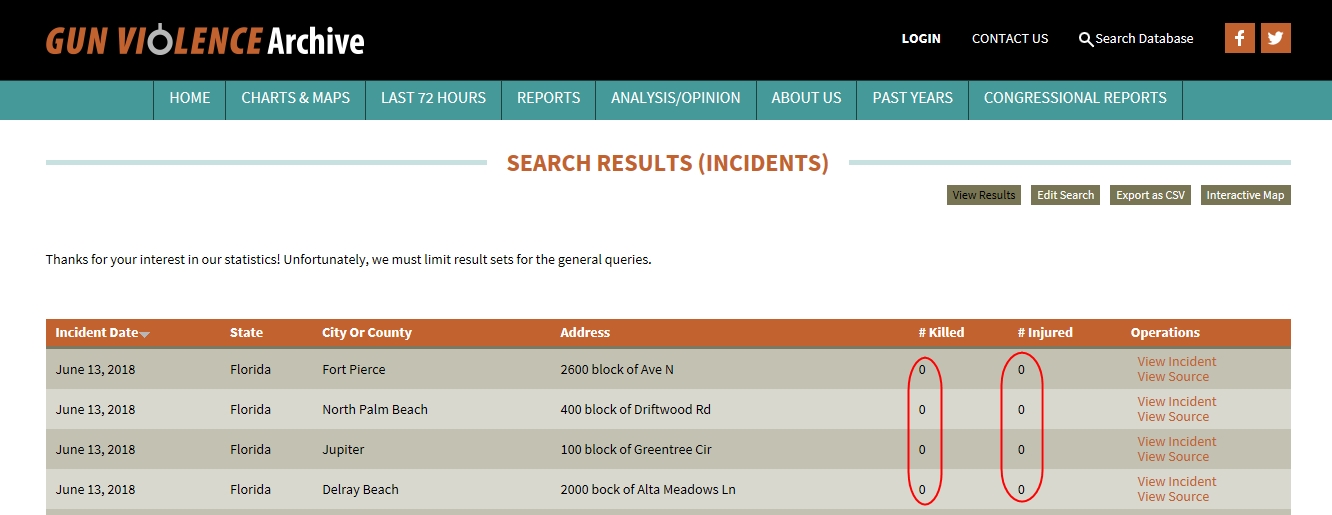The width and height of the screenshot is (1332, 515).
Task: View Incident for Delray Beach row
Action: pos(1177,482)
